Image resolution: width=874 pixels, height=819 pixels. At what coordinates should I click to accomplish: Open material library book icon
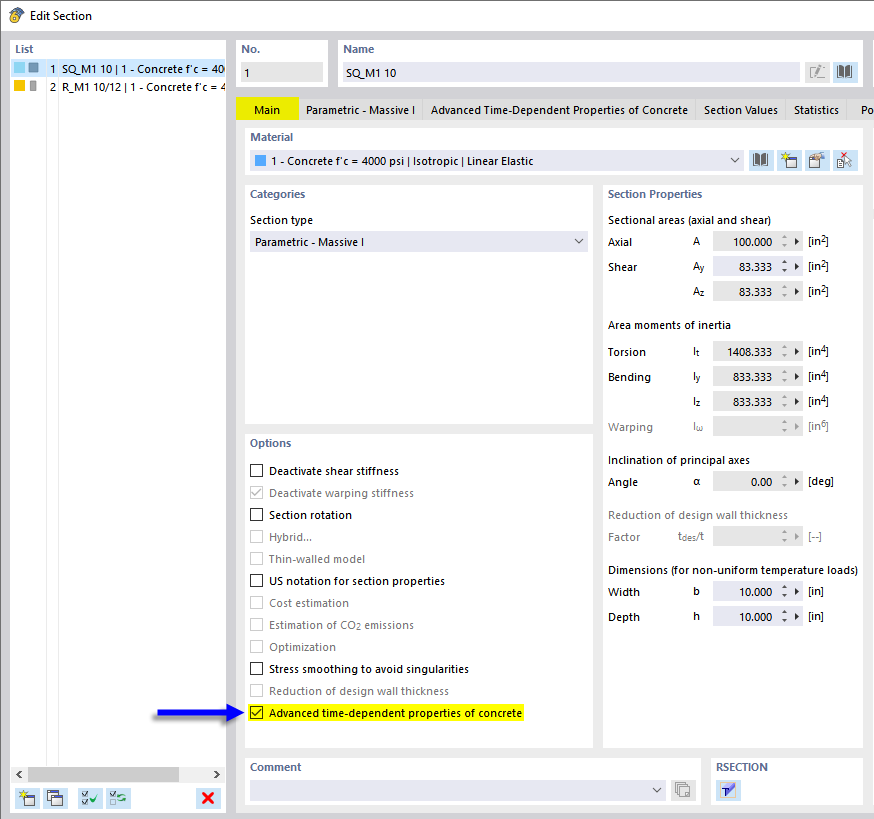coord(761,161)
